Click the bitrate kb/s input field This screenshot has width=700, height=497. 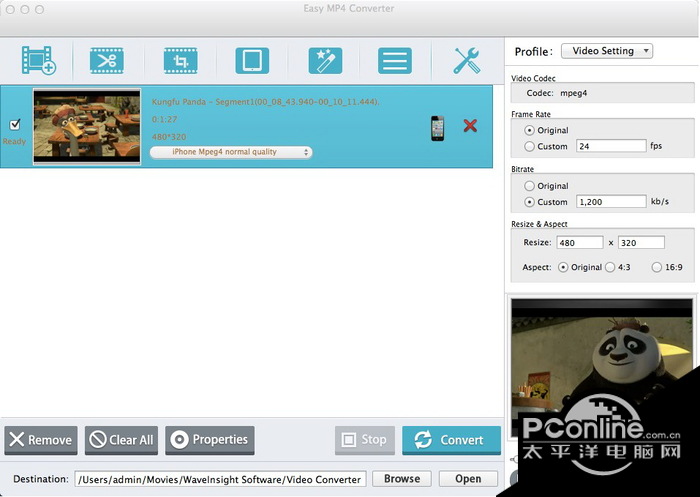(611, 202)
